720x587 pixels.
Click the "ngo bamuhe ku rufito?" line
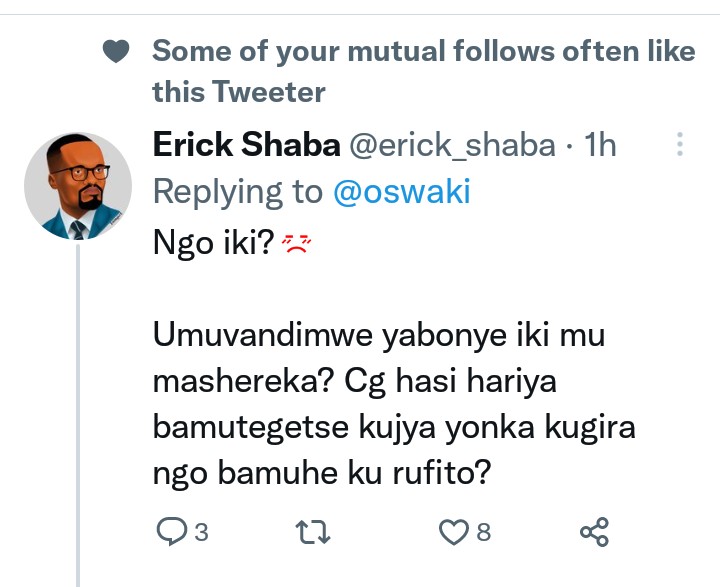pyautogui.click(x=321, y=471)
